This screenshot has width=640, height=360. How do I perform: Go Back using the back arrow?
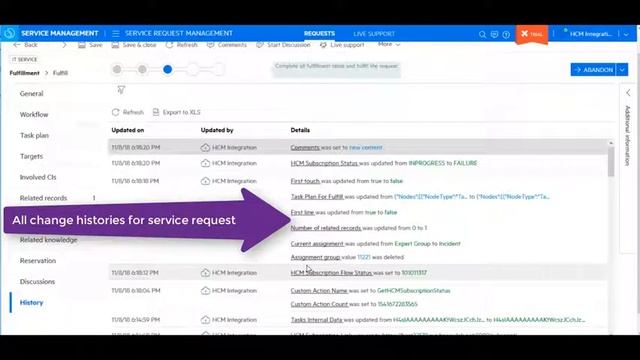click(25, 45)
